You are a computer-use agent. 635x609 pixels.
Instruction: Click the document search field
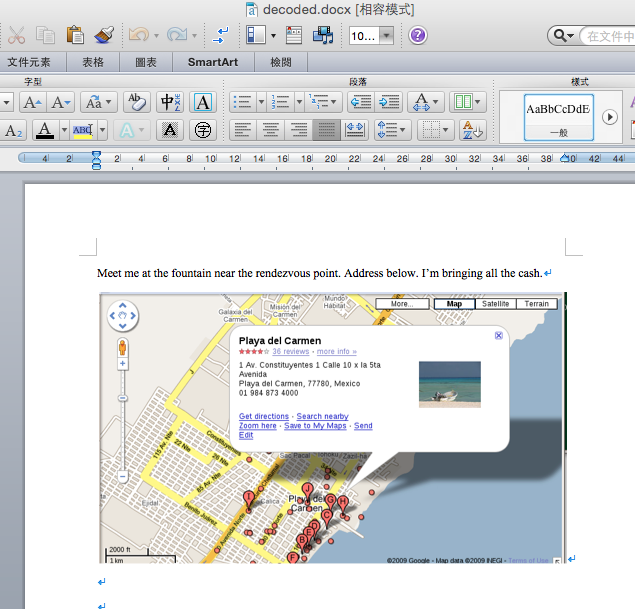(607, 36)
